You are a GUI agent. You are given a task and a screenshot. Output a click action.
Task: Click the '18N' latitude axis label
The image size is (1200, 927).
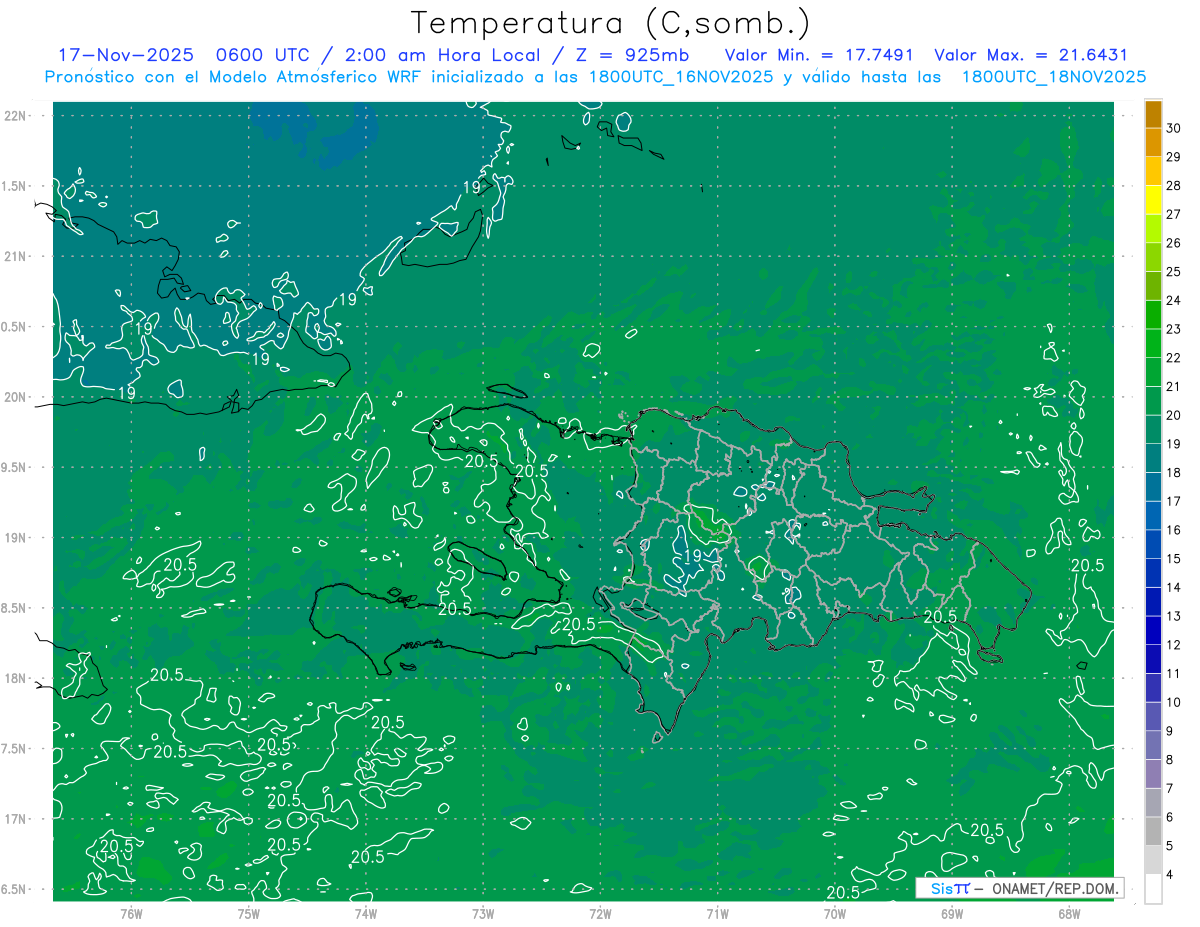(x=16, y=678)
